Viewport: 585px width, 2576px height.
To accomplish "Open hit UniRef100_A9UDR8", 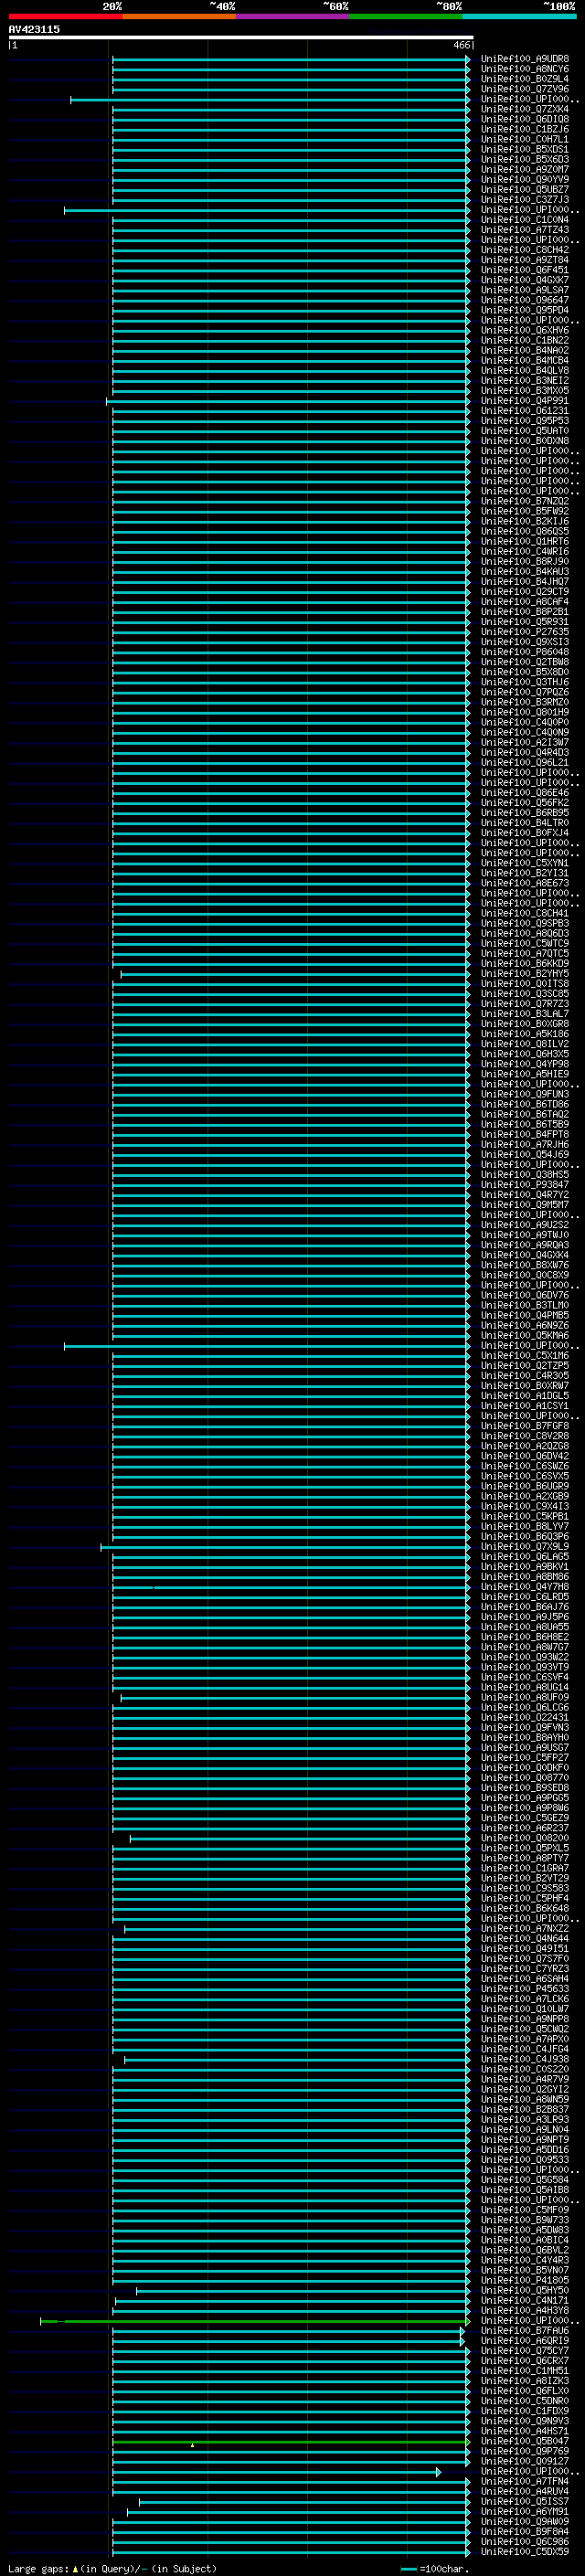I will tap(524, 59).
